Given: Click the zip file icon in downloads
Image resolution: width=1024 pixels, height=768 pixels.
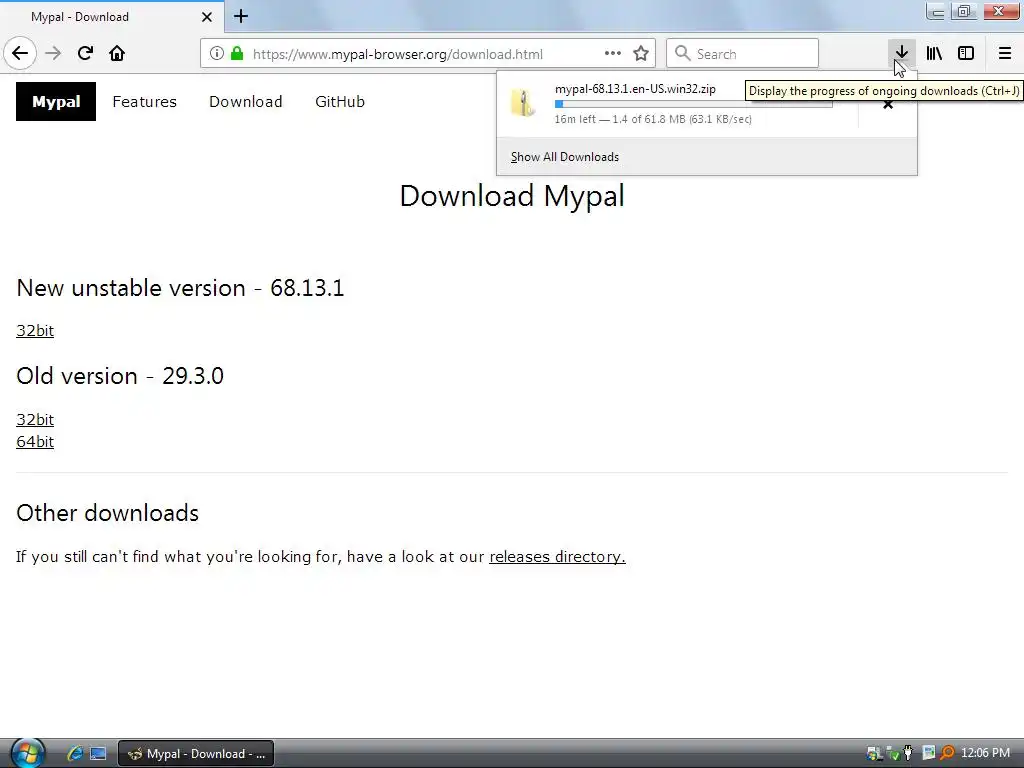Looking at the screenshot, I should tap(523, 103).
